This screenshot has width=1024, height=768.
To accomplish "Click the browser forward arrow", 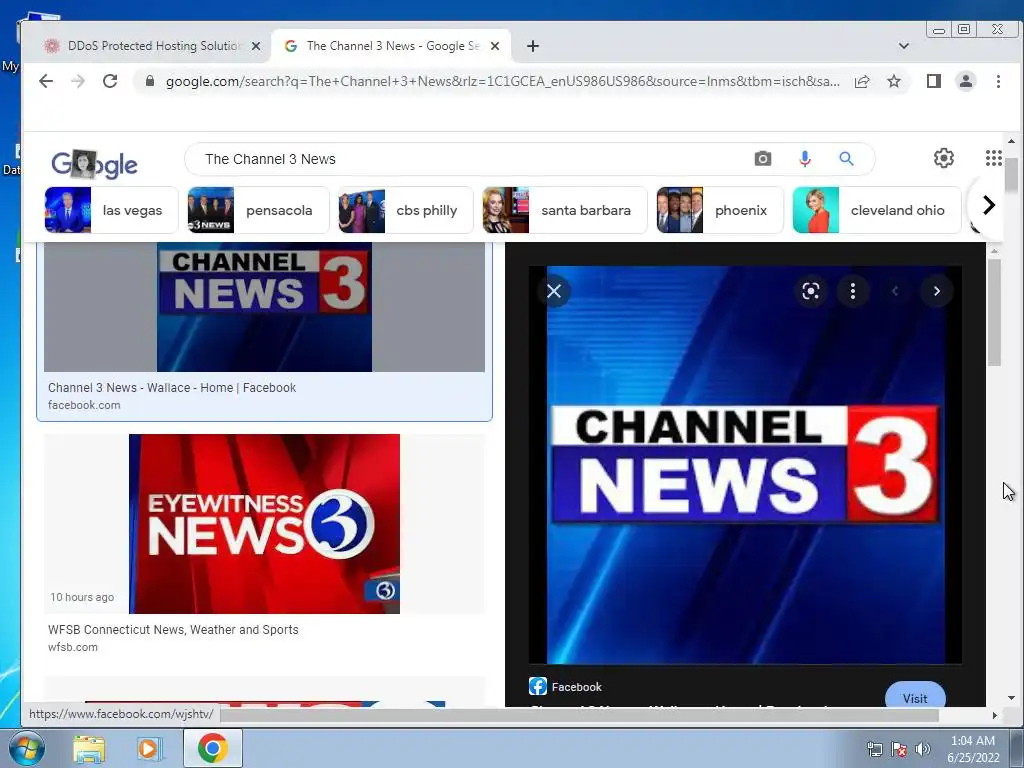I will 78,81.
